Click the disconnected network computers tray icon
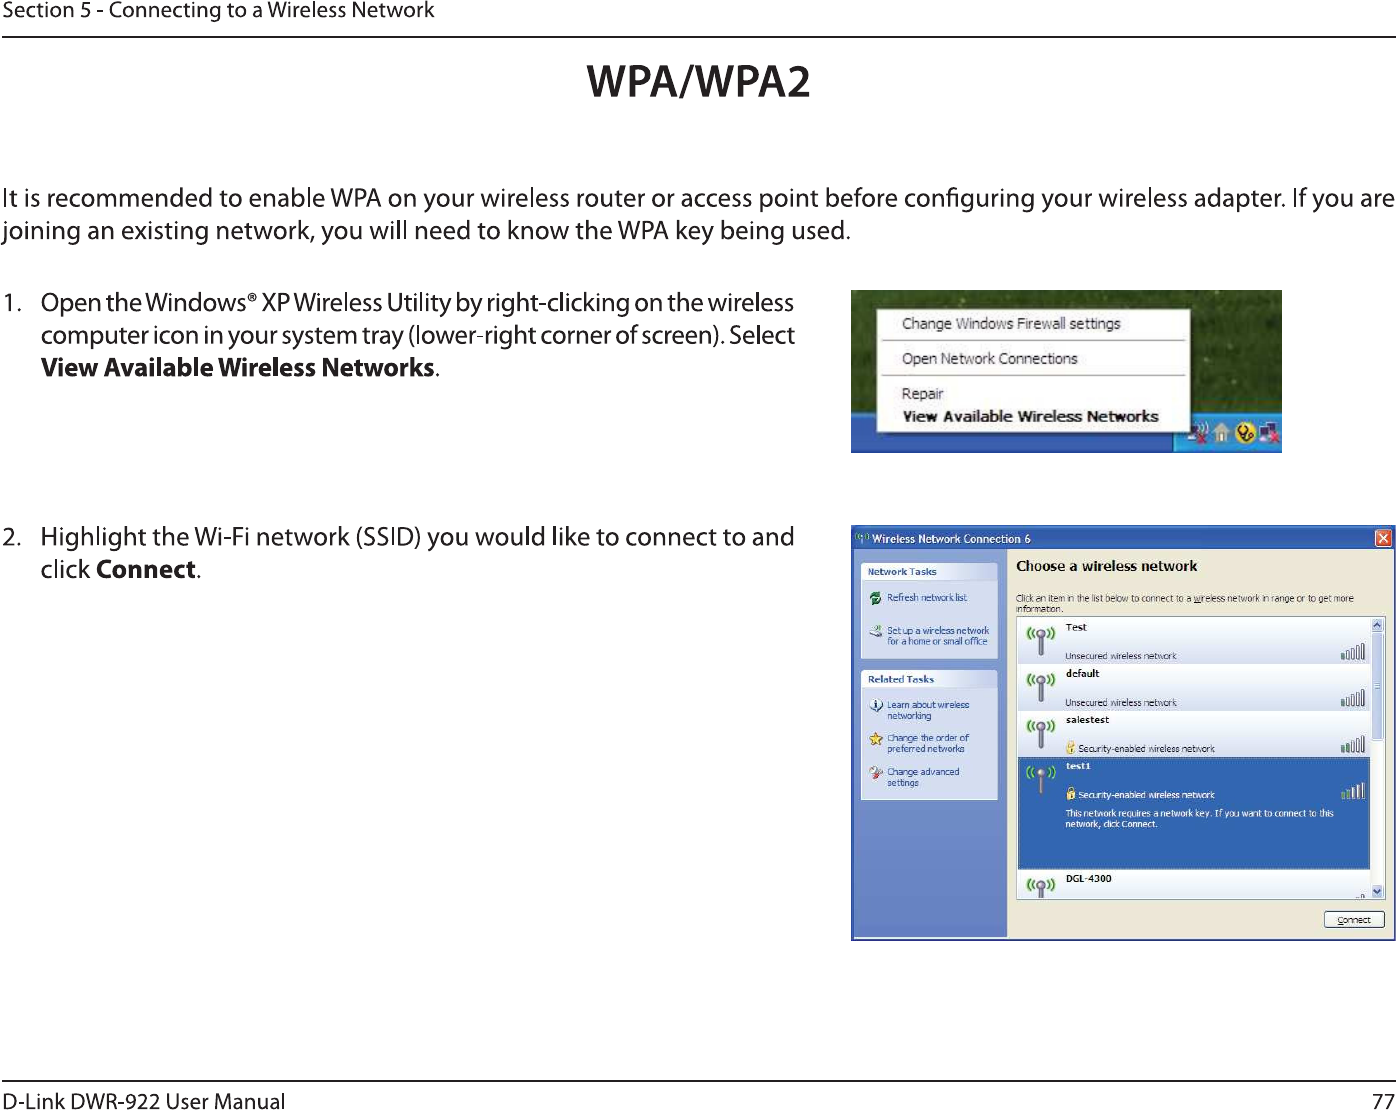The height and width of the screenshot is (1110, 1396). [x=1269, y=433]
